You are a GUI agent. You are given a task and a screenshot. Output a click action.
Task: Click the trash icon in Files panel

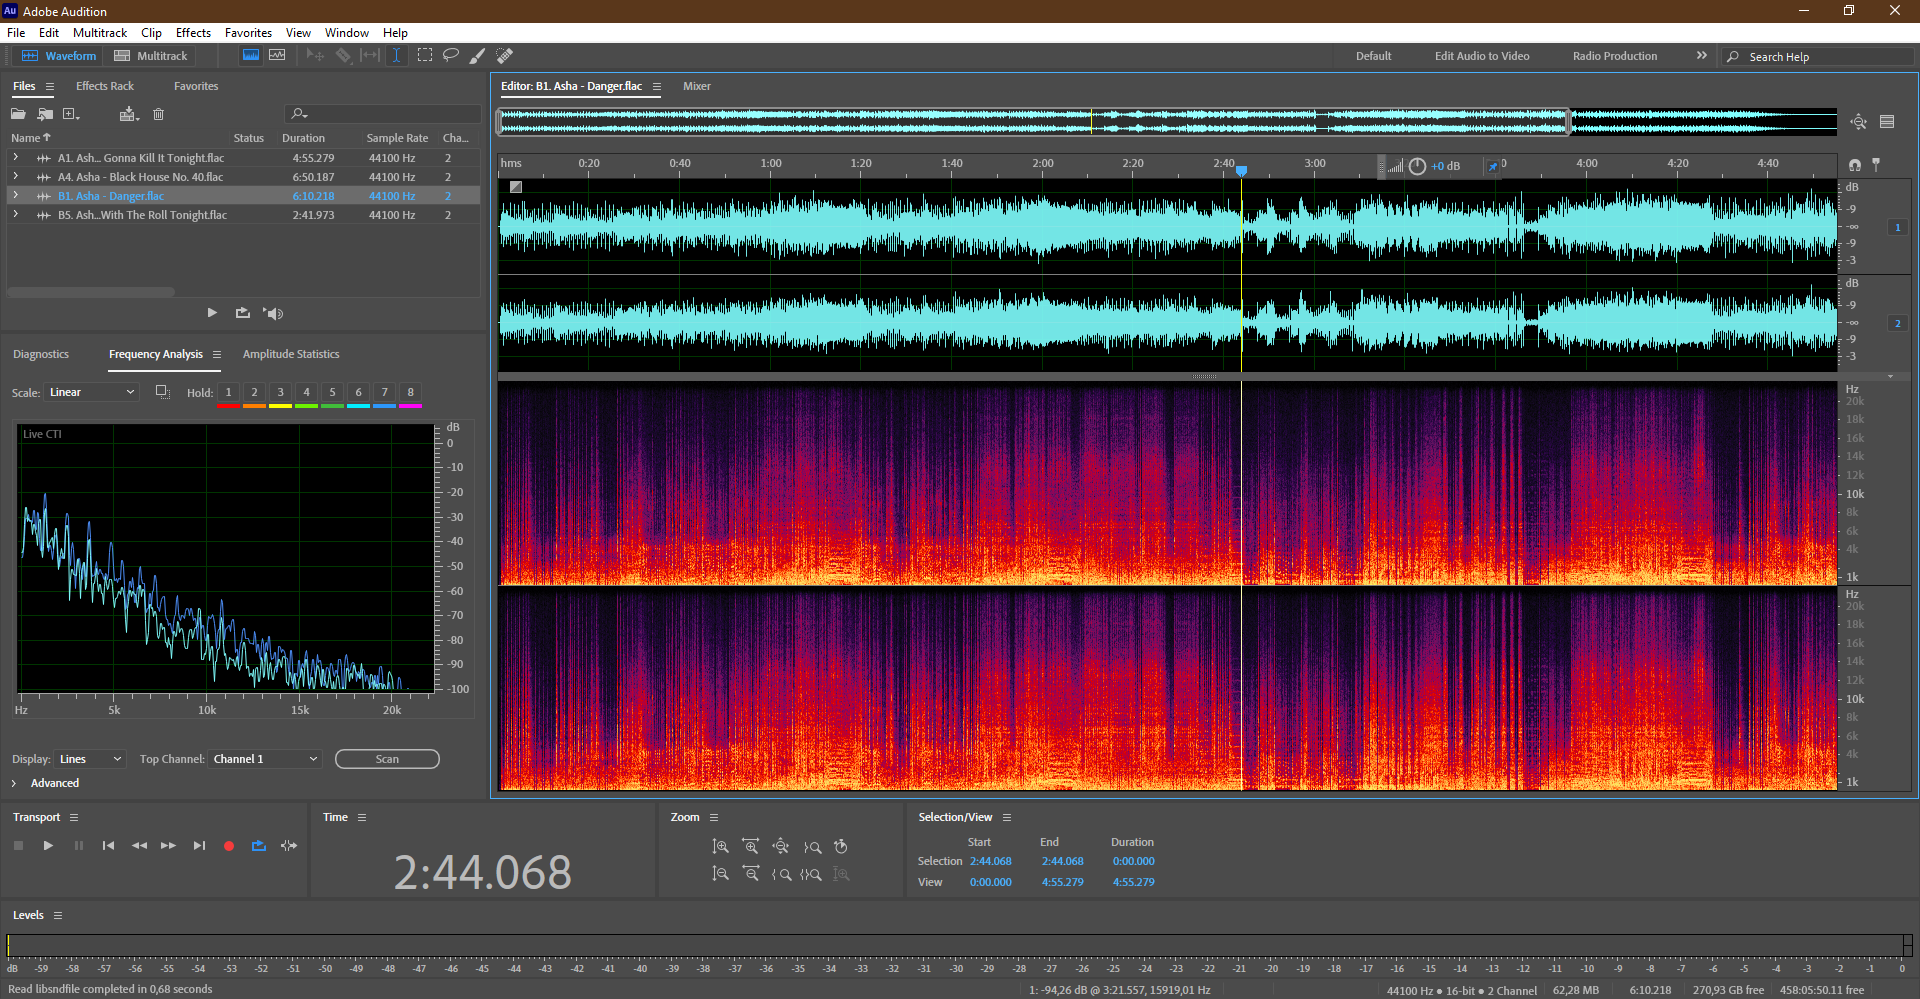click(x=158, y=114)
